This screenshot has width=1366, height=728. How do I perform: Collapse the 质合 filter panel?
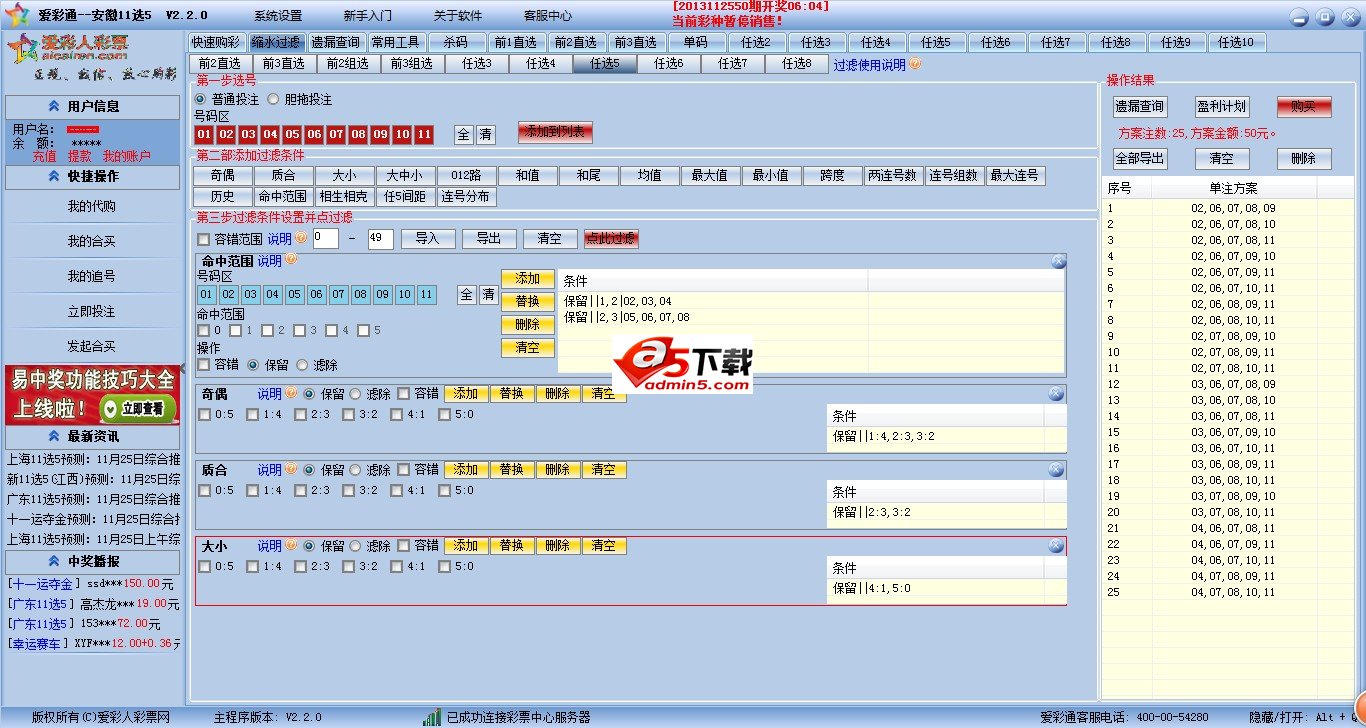tap(1056, 470)
